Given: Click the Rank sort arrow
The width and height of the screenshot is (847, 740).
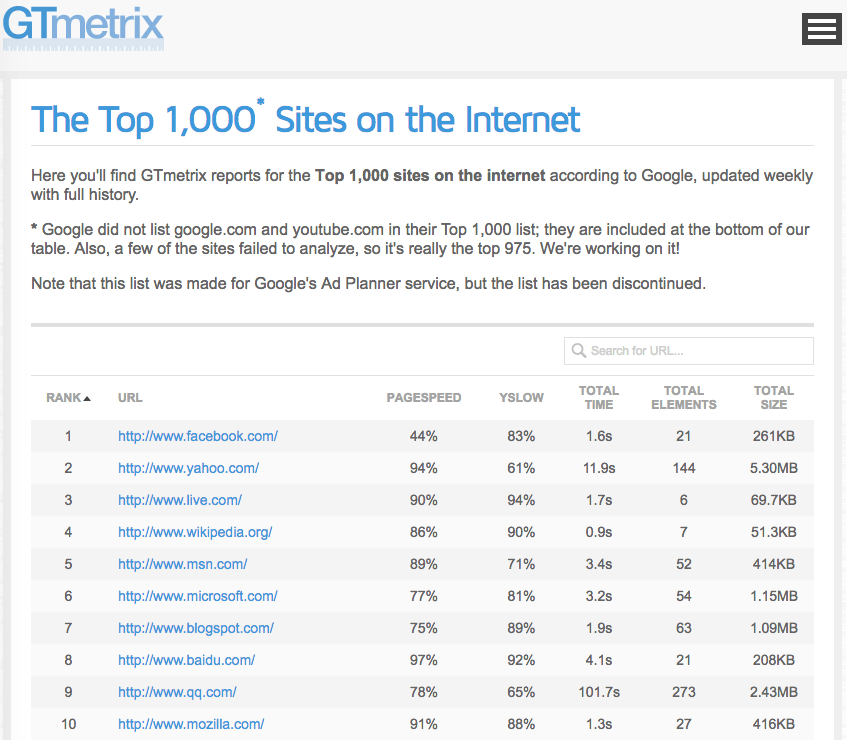Looking at the screenshot, I should coord(87,399).
